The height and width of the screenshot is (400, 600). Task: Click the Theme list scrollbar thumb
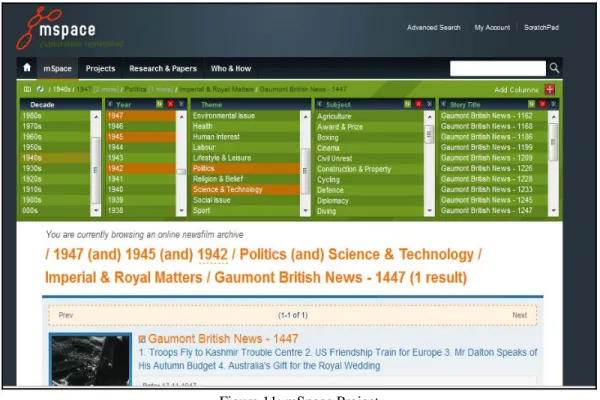tap(305, 171)
